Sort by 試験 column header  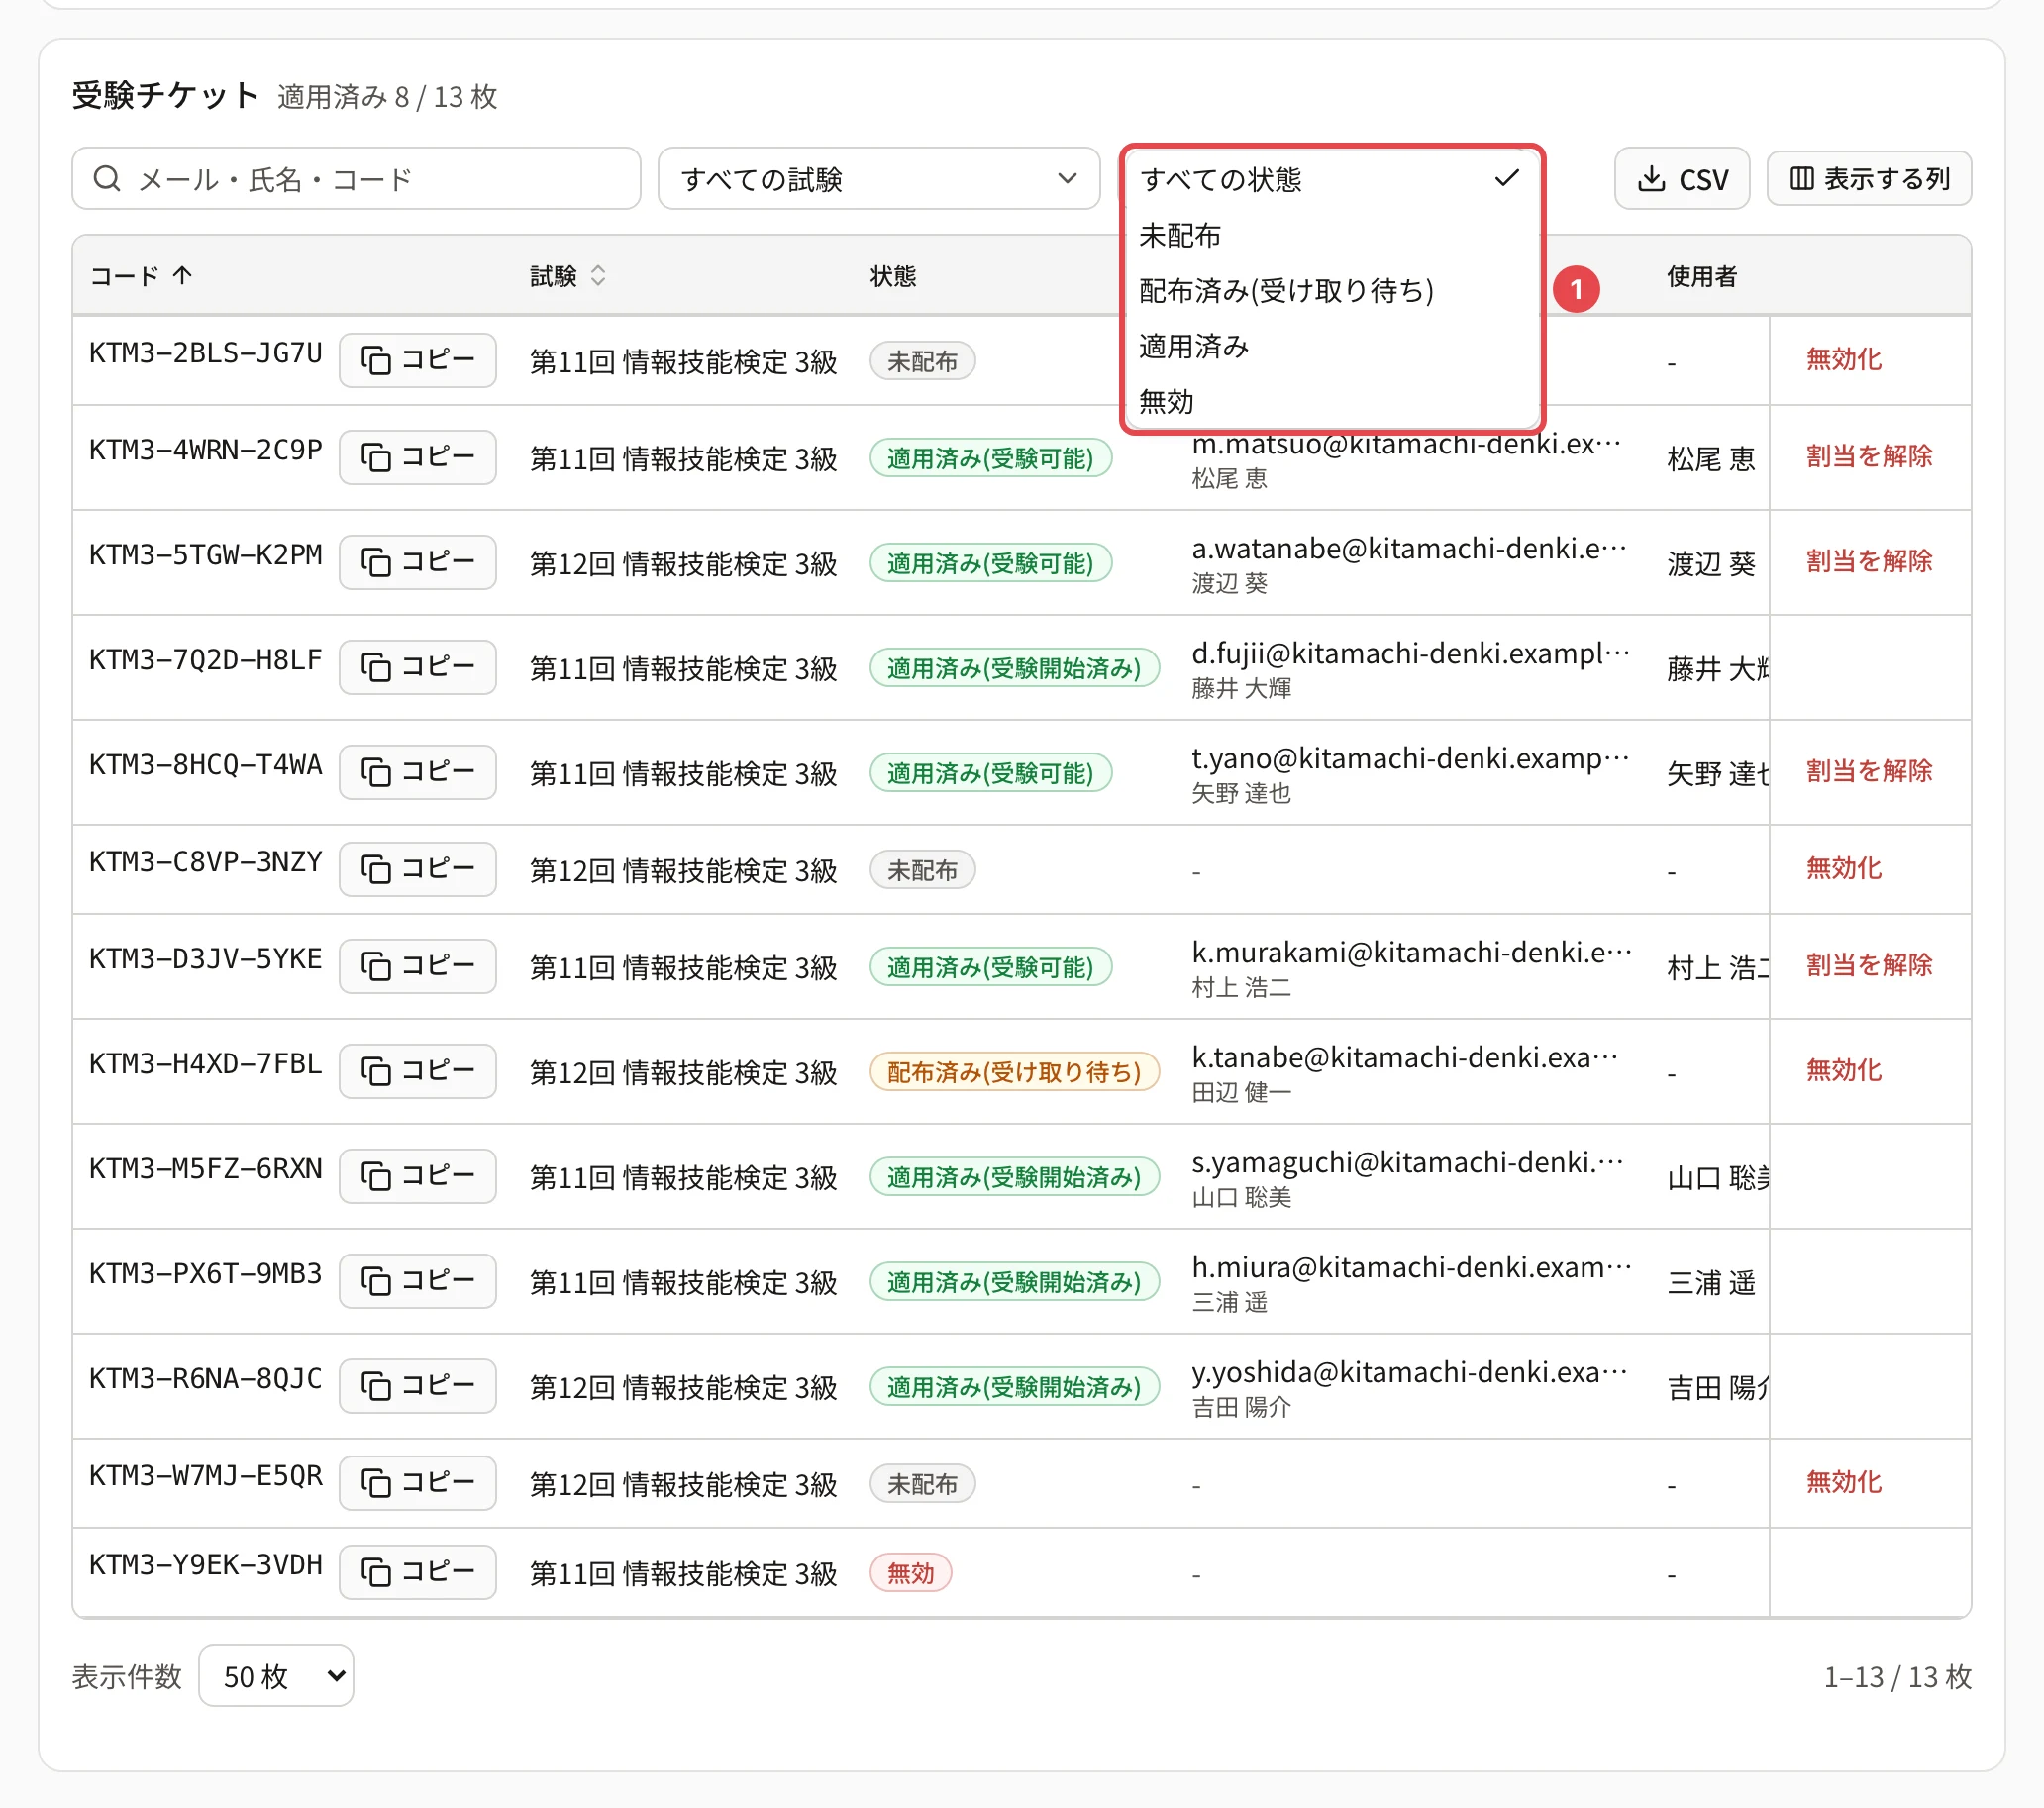click(x=568, y=276)
